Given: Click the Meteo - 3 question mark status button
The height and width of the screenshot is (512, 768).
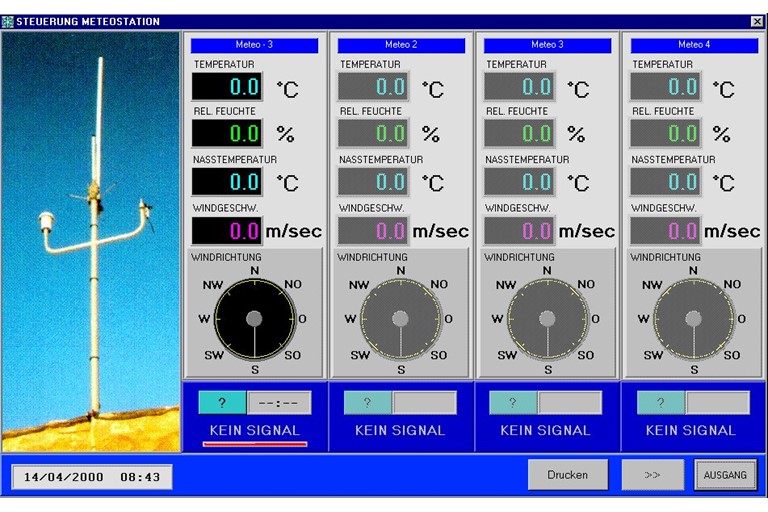Looking at the screenshot, I should pyautogui.click(x=222, y=403).
